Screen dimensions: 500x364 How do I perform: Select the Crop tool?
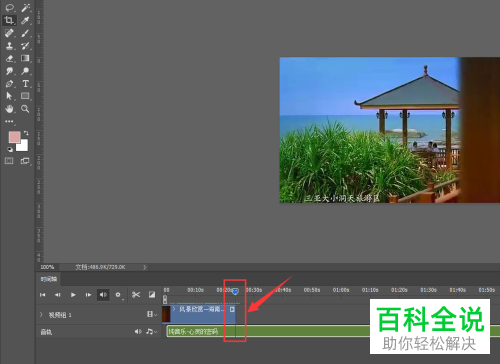[9, 20]
